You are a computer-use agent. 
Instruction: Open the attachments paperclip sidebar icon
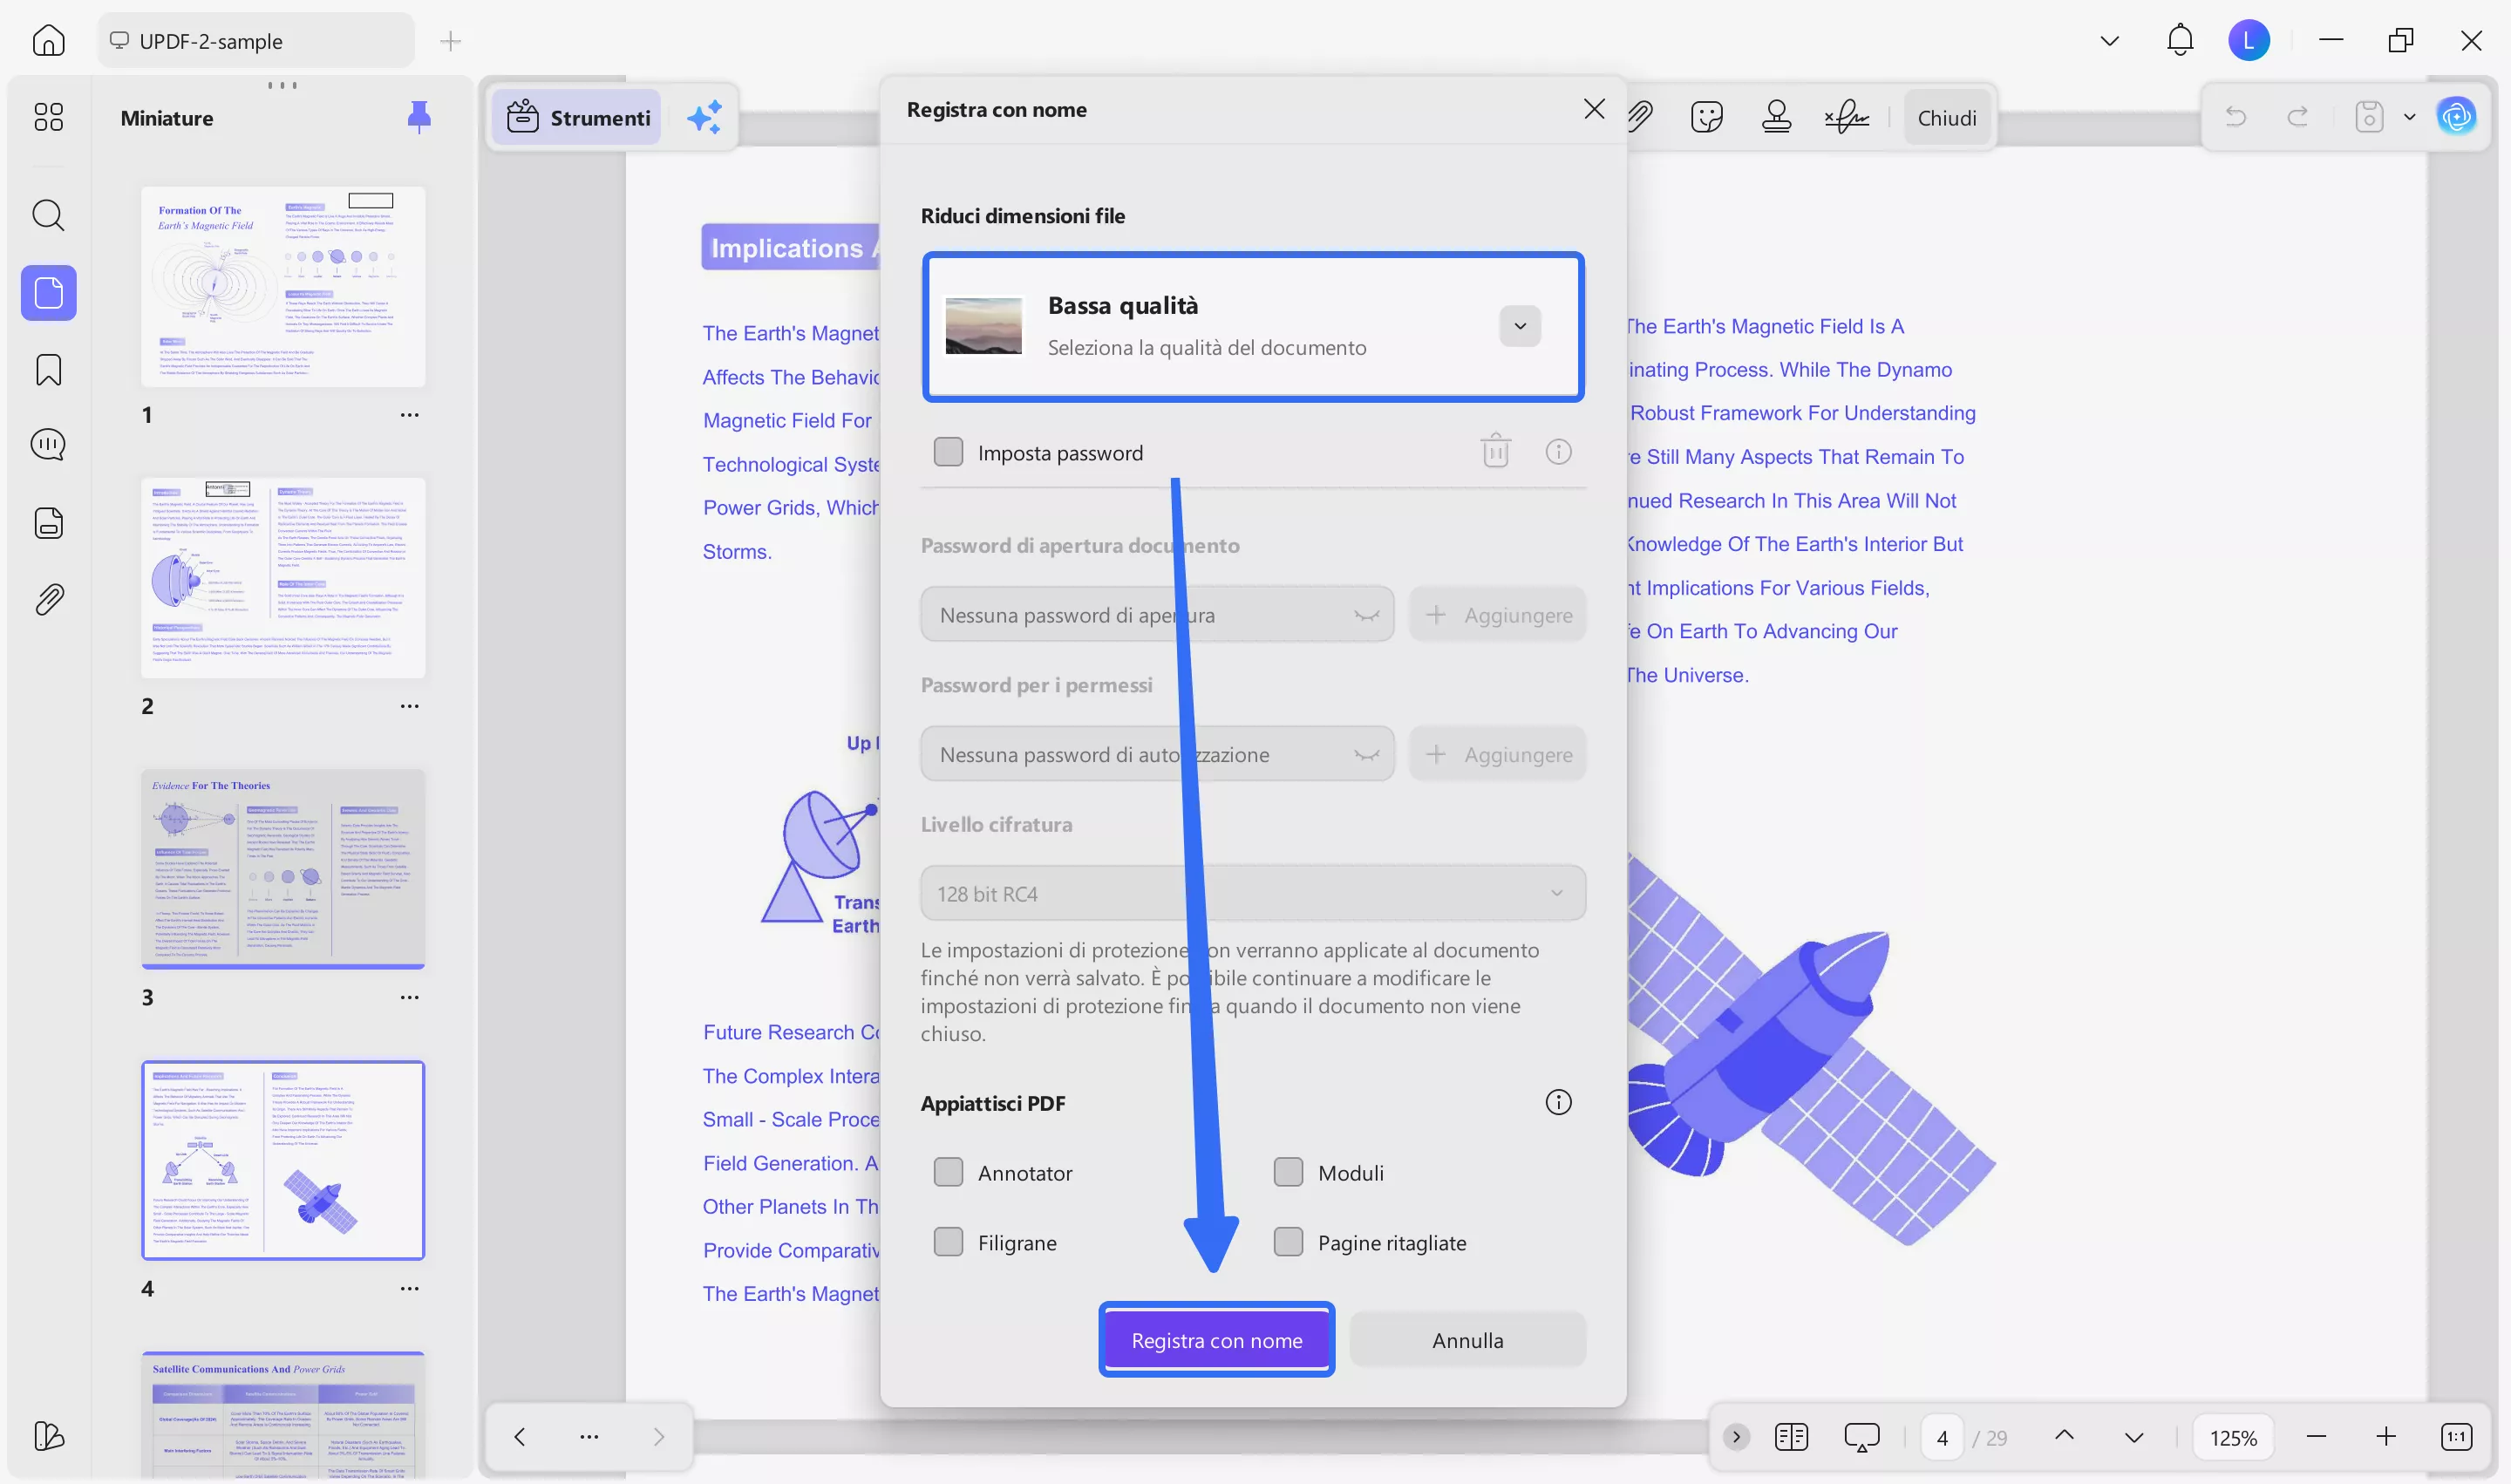48,600
